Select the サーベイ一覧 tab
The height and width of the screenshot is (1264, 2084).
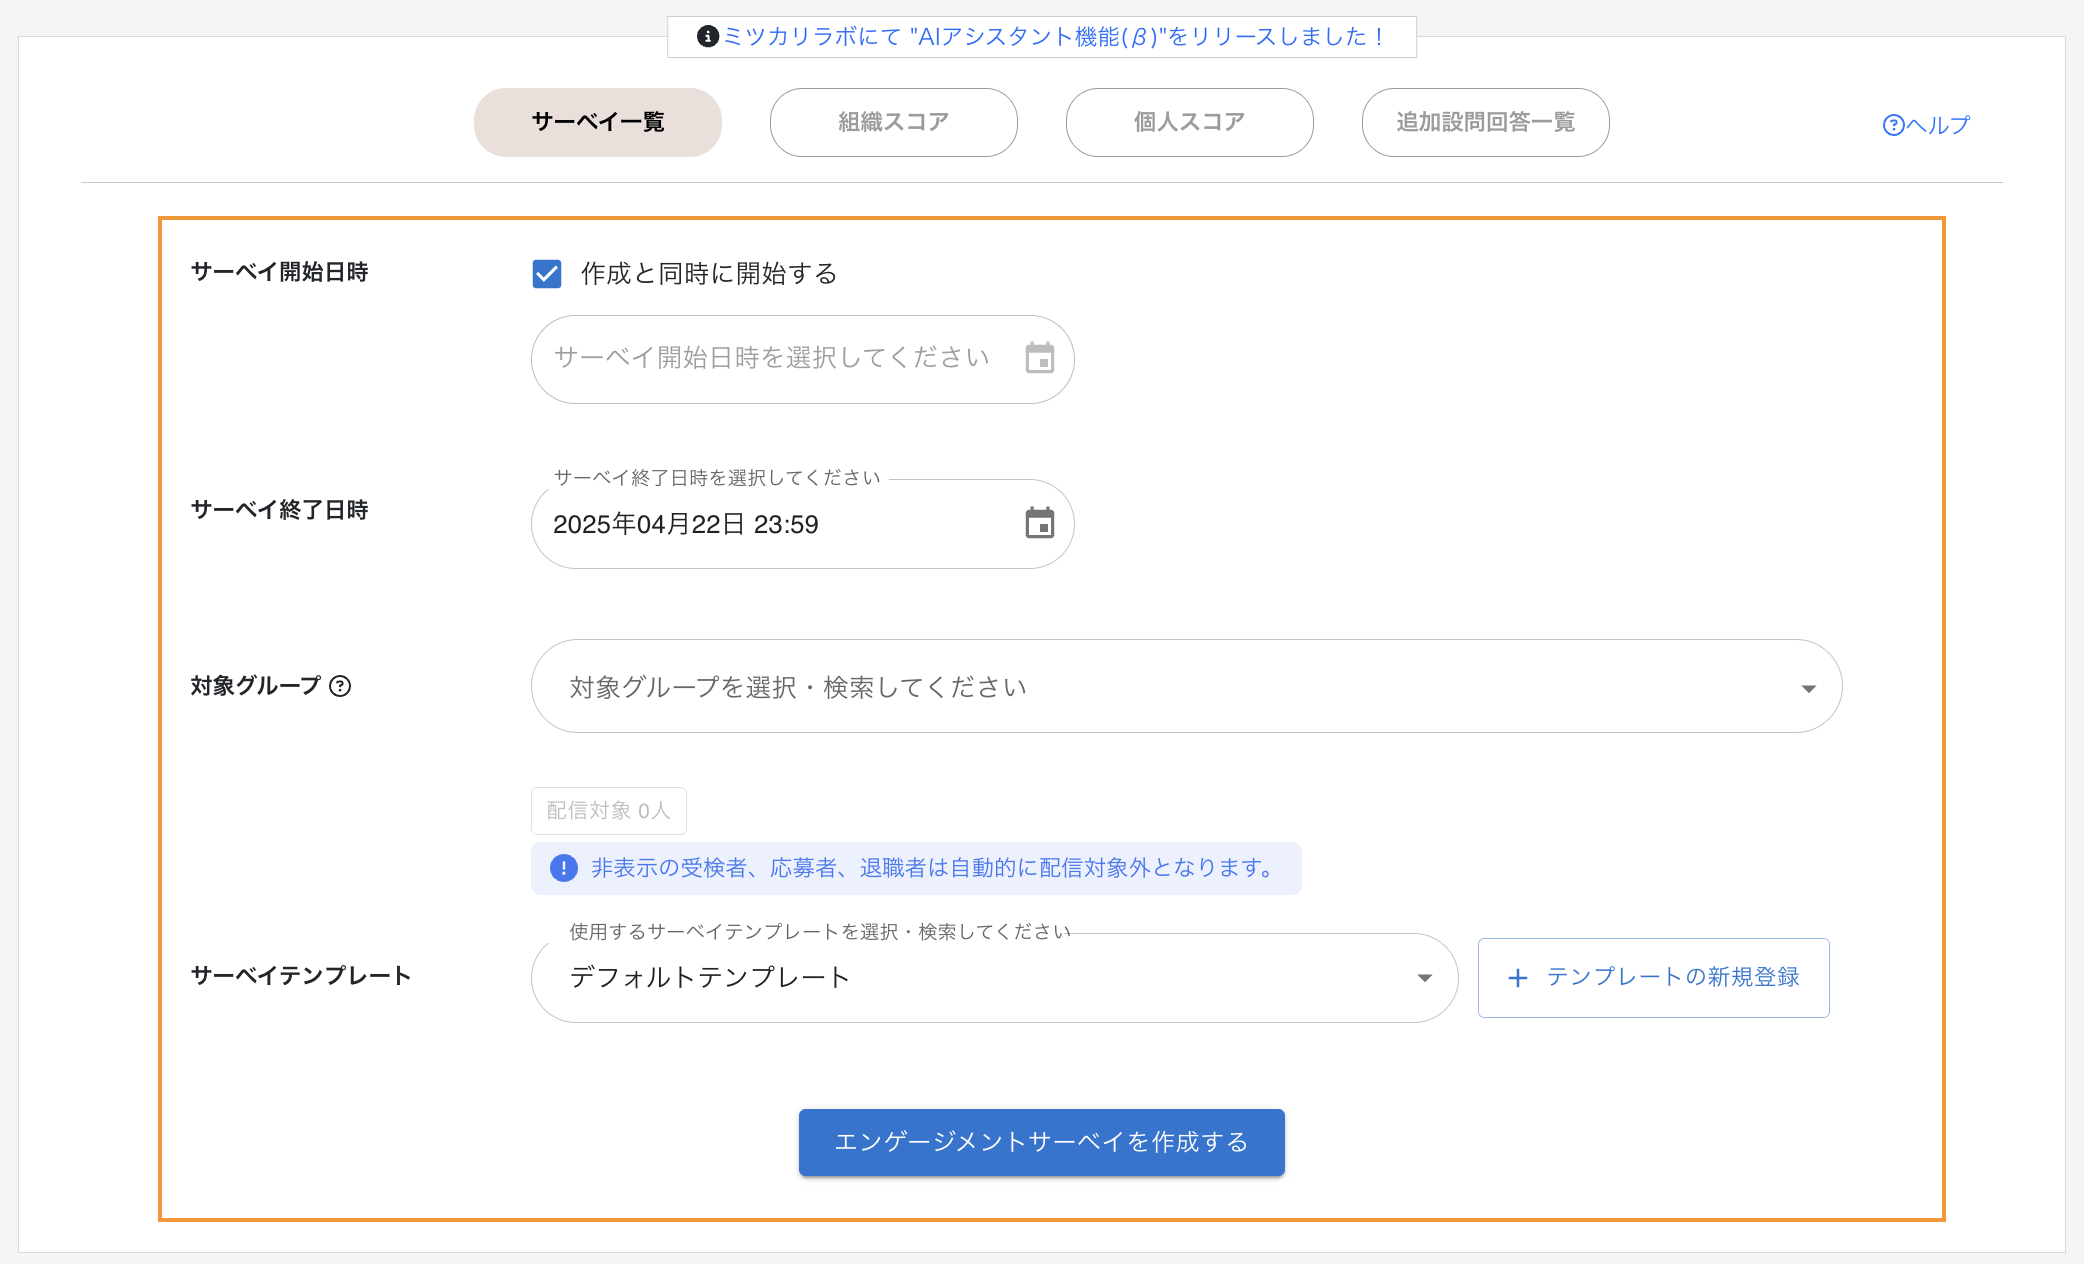(597, 122)
